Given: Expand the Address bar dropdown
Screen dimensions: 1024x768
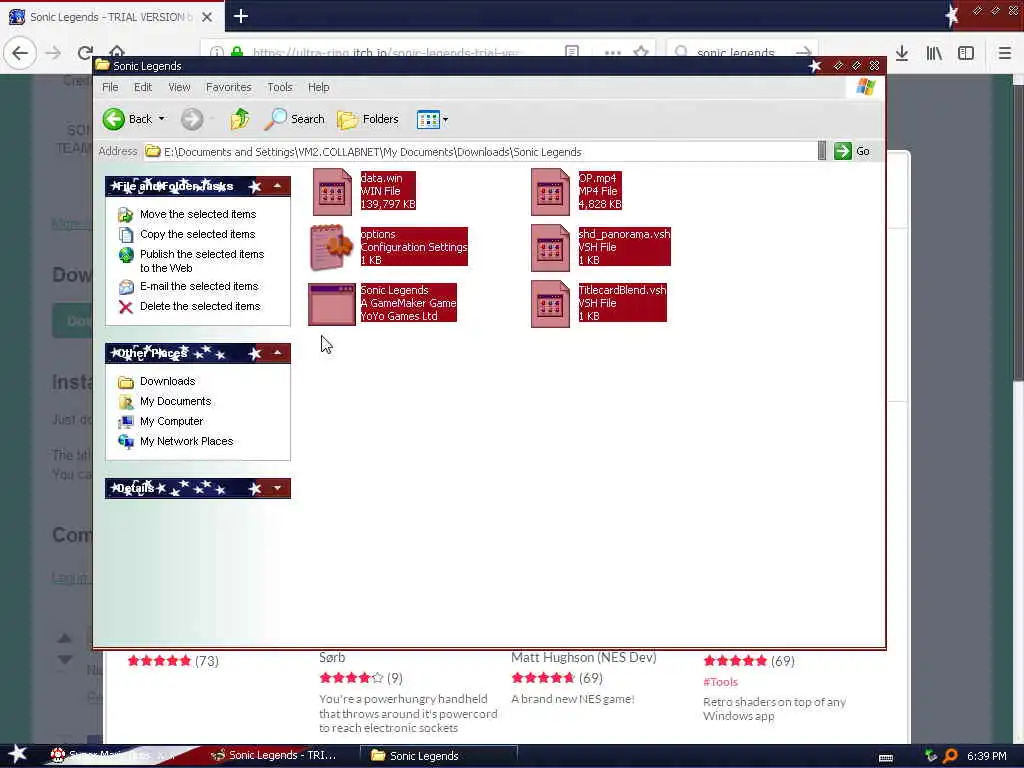Looking at the screenshot, I should [822, 151].
